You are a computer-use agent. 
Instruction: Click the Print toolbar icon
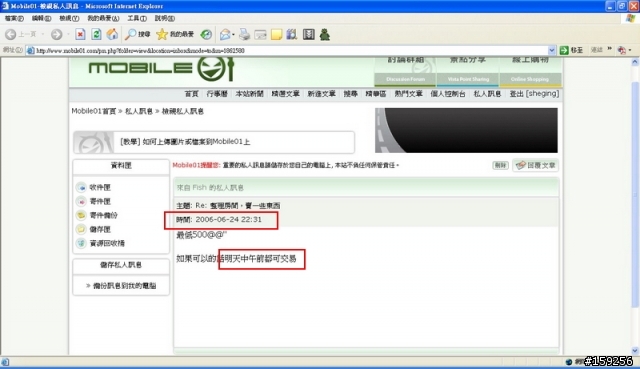point(244,34)
